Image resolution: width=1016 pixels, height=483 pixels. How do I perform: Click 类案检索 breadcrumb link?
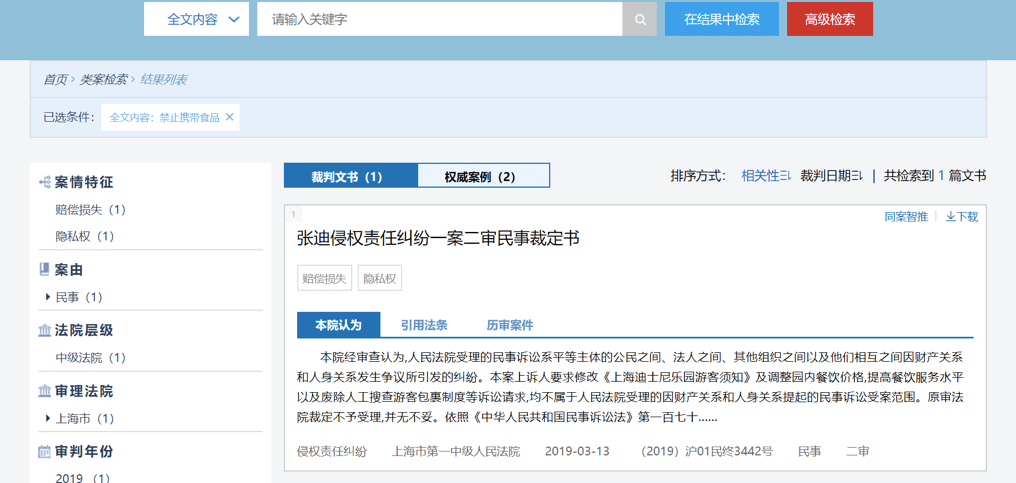(103, 80)
